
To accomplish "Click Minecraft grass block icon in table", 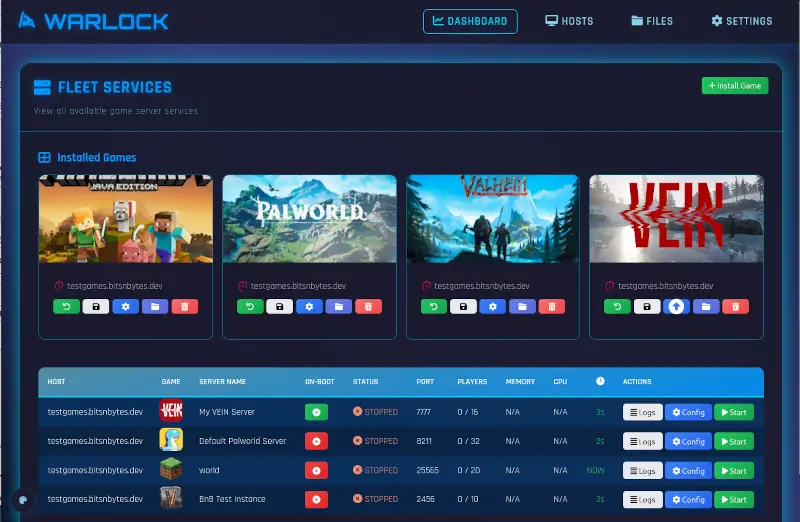I will 171,469.
